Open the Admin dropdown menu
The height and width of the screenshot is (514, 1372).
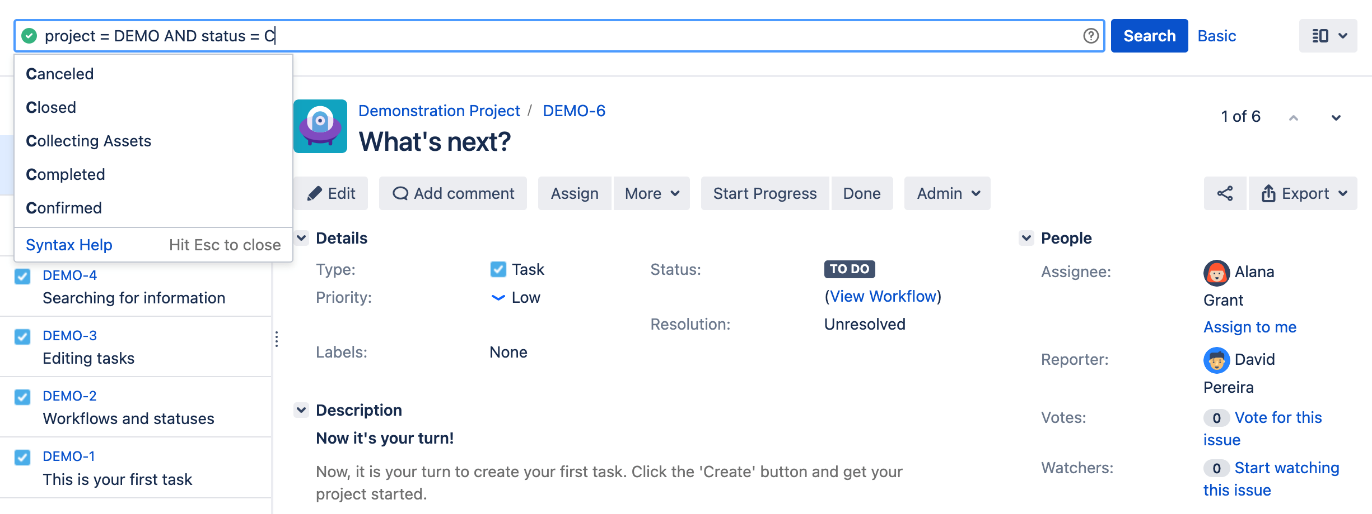[x=947, y=193]
